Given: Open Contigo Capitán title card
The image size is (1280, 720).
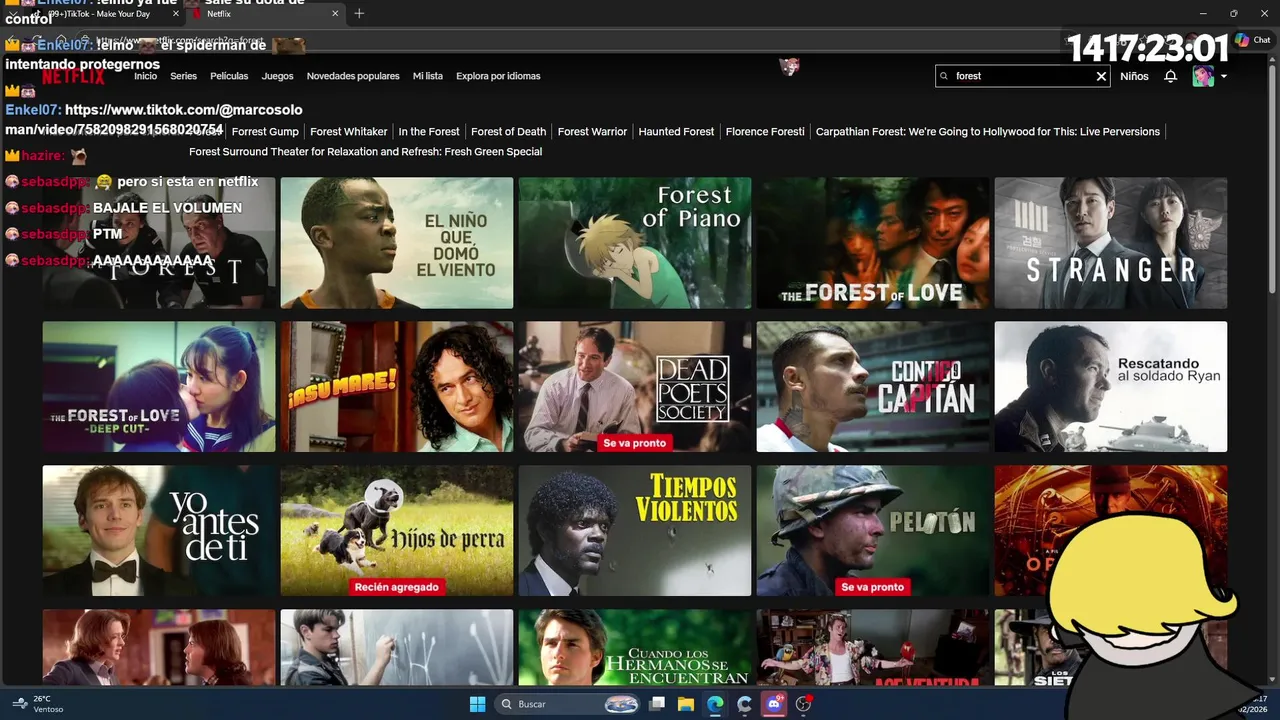Looking at the screenshot, I should (x=873, y=387).
